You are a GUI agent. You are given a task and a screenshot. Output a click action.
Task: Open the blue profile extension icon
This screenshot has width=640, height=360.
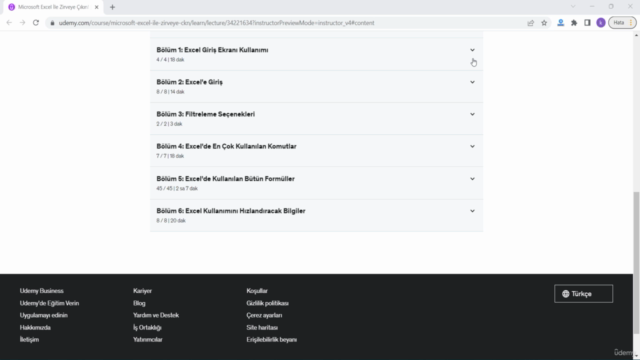point(561,23)
